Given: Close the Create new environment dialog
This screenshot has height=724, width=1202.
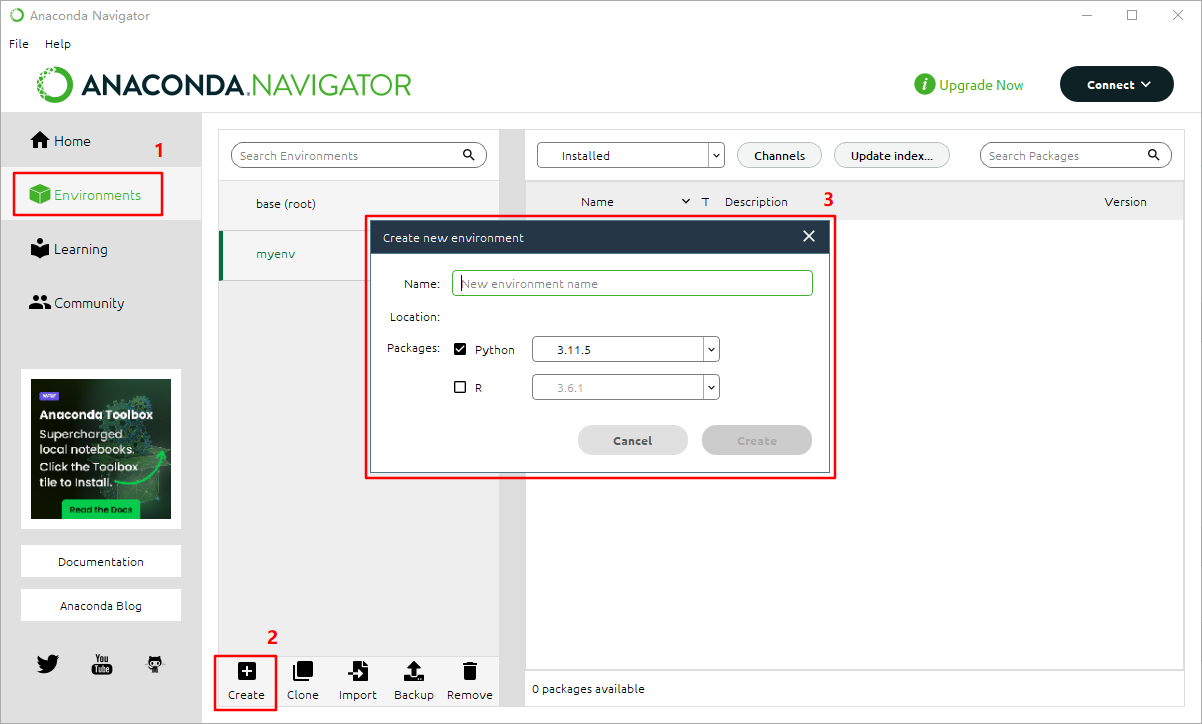Looking at the screenshot, I should 809,236.
